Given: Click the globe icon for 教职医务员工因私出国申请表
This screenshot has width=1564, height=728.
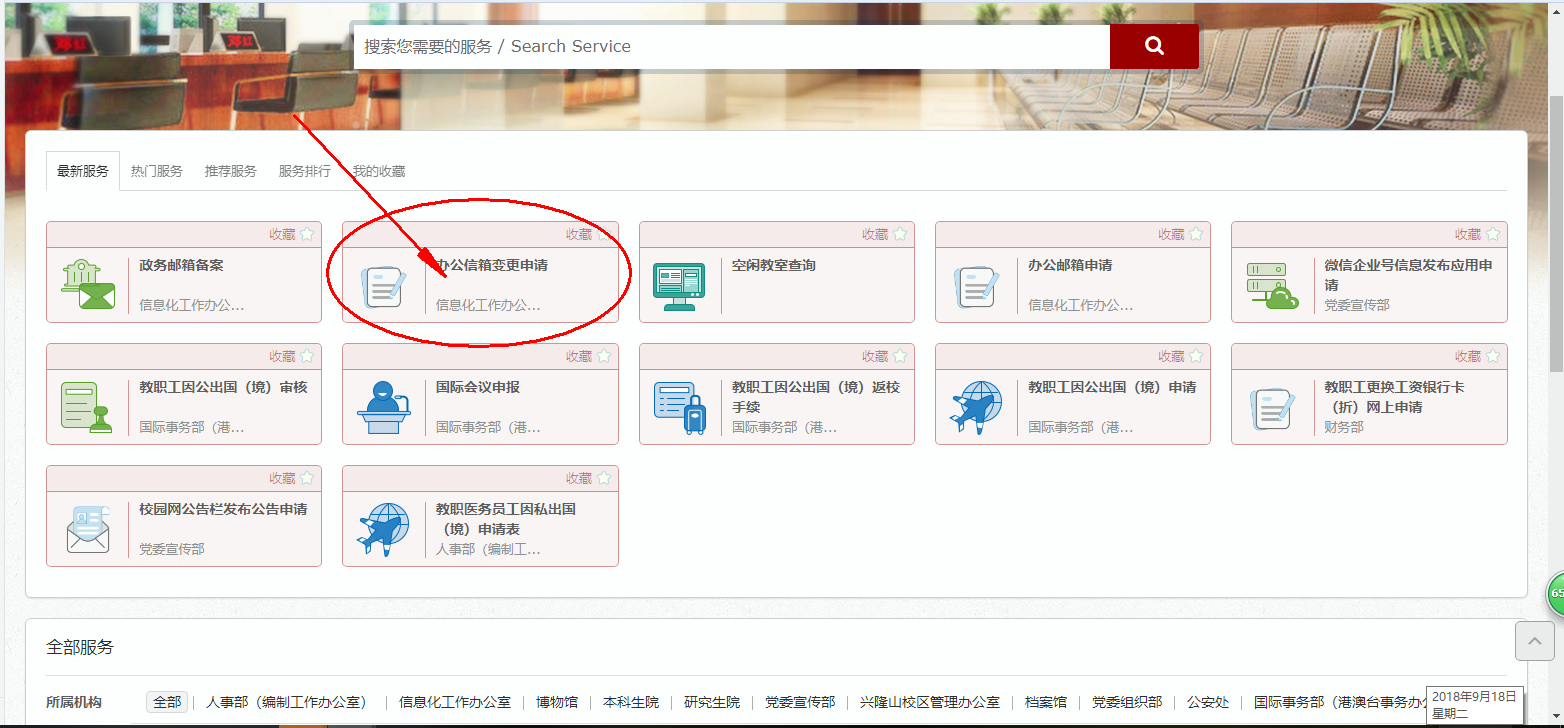Looking at the screenshot, I should click(x=384, y=529).
